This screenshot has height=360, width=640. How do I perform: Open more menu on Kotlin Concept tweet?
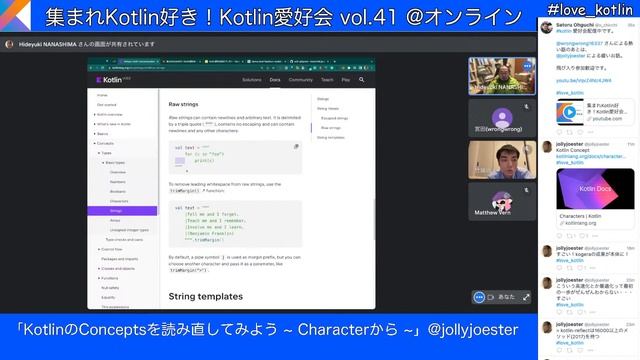point(595,236)
